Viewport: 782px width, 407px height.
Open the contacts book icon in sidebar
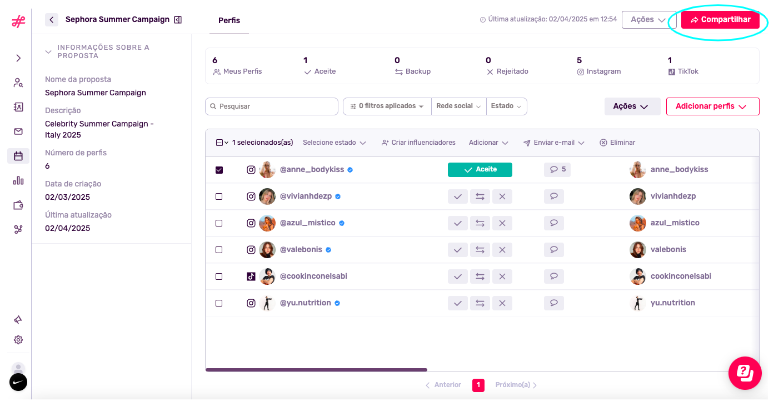pyautogui.click(x=18, y=107)
